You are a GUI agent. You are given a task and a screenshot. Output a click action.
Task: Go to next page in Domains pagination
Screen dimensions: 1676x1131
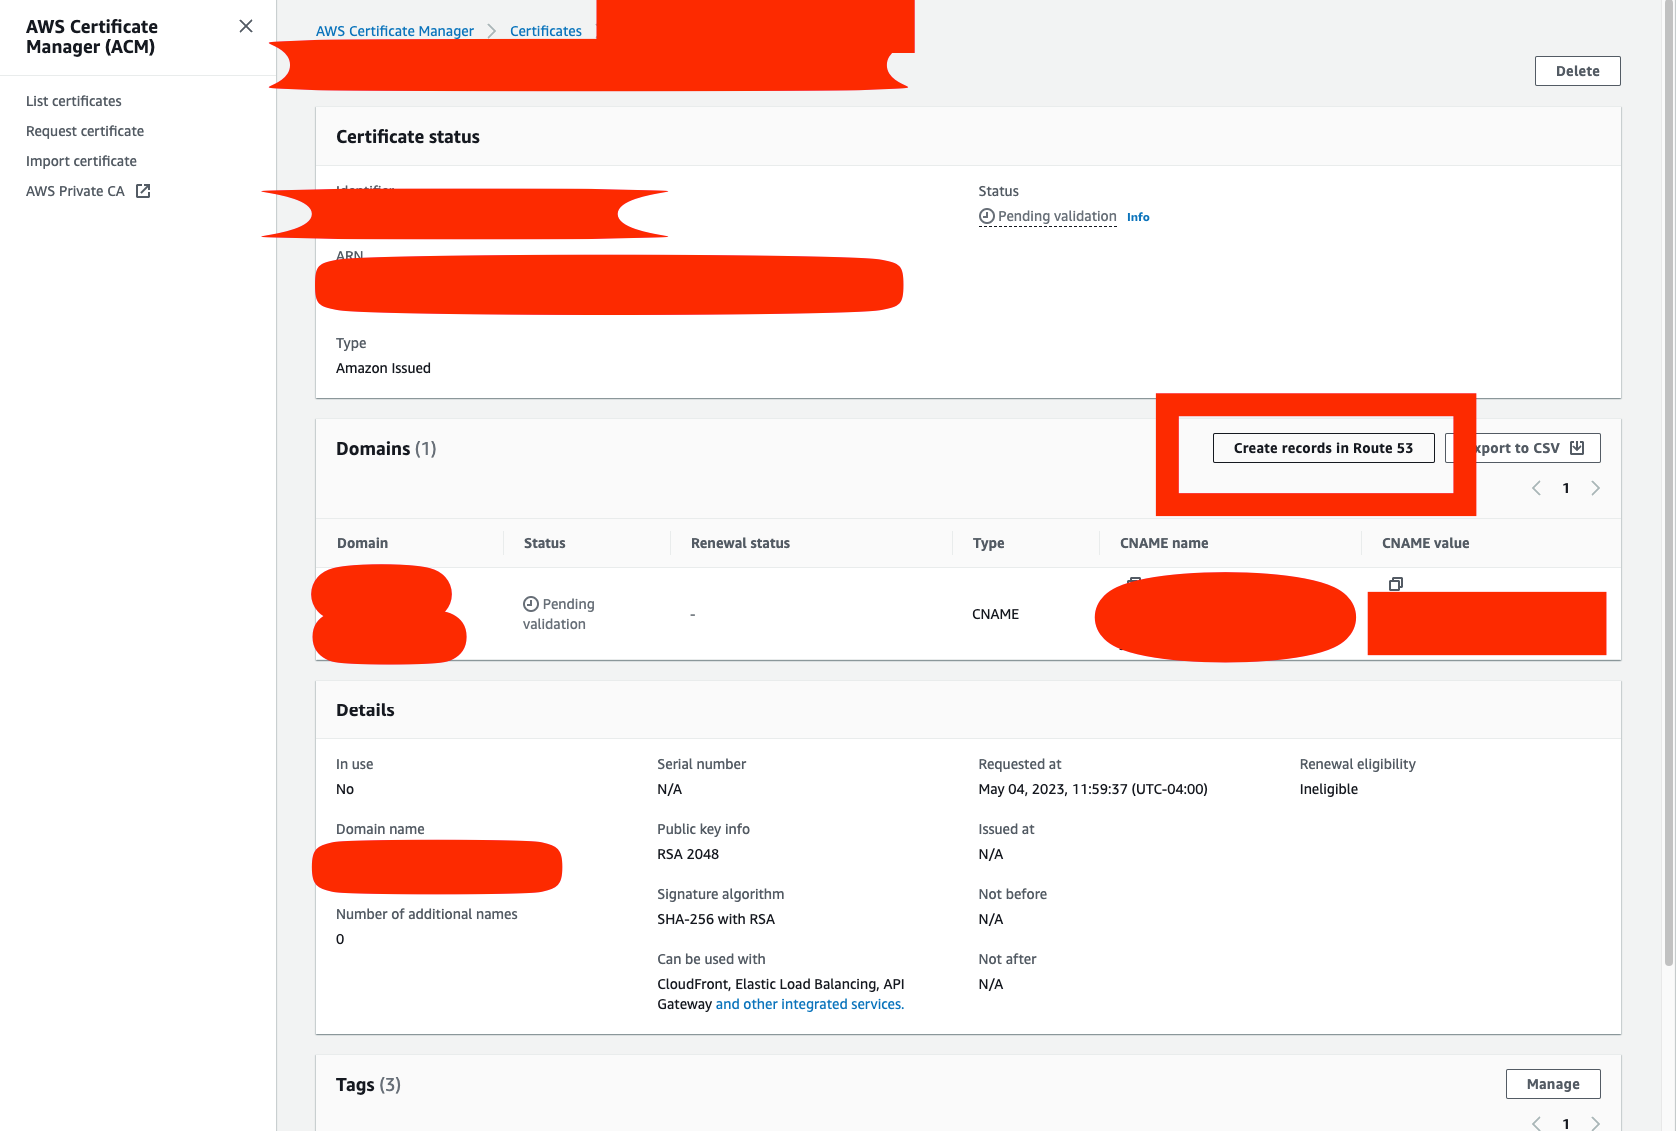[1596, 488]
